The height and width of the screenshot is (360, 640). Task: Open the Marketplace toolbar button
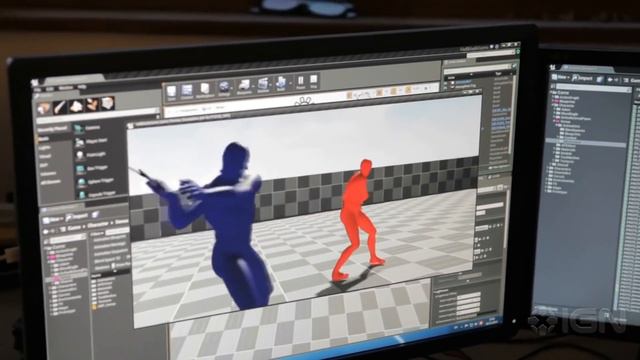pyautogui.click(x=205, y=90)
